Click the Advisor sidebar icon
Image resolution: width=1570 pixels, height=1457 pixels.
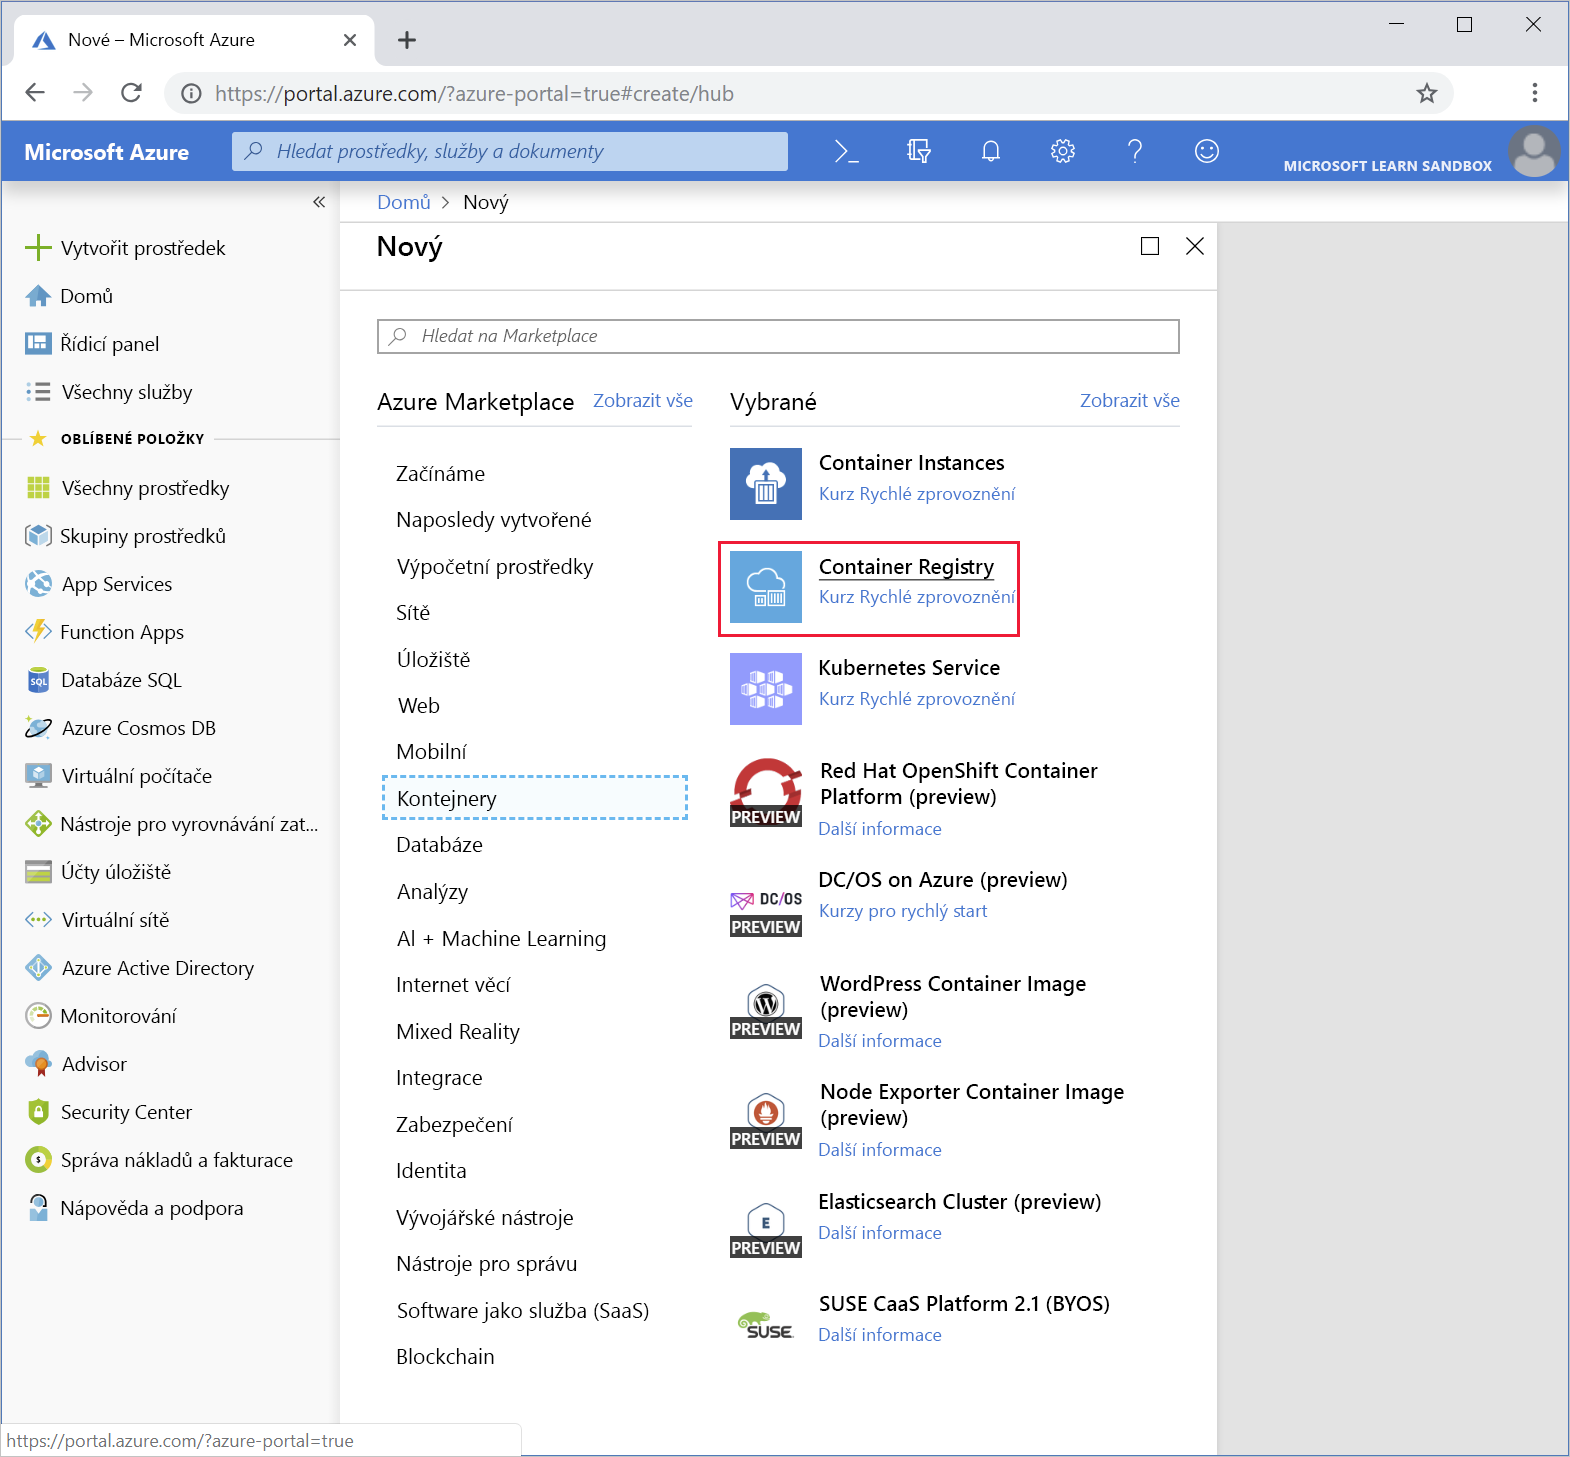(38, 1064)
